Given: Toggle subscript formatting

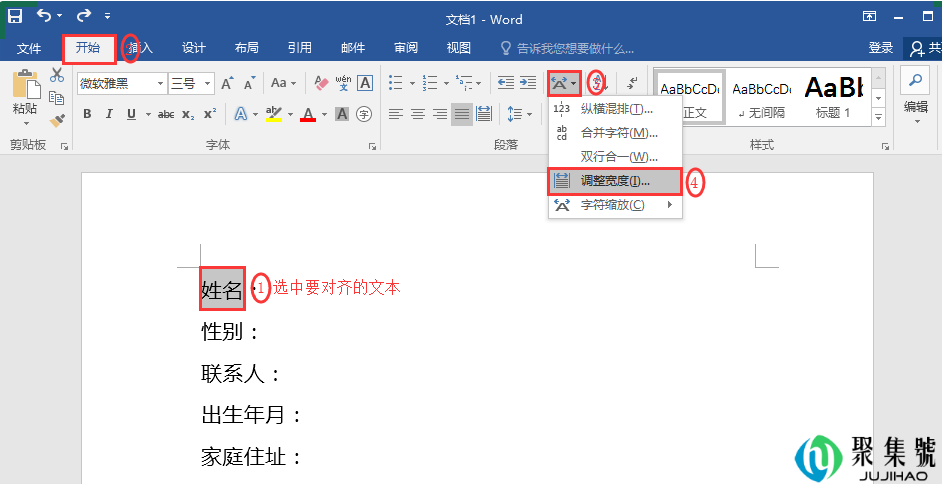Looking at the screenshot, I should [188, 114].
